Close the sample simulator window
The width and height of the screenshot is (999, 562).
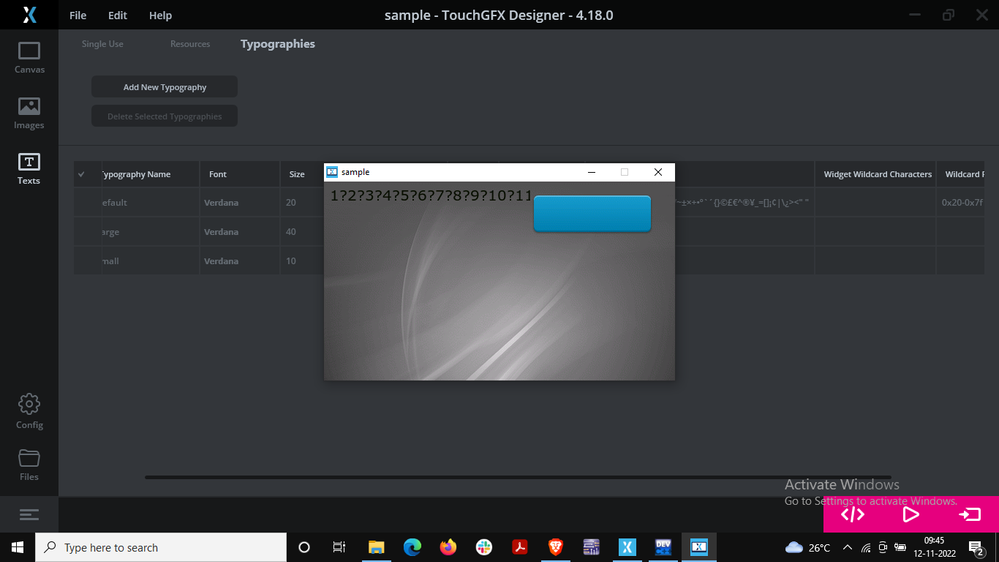point(658,172)
